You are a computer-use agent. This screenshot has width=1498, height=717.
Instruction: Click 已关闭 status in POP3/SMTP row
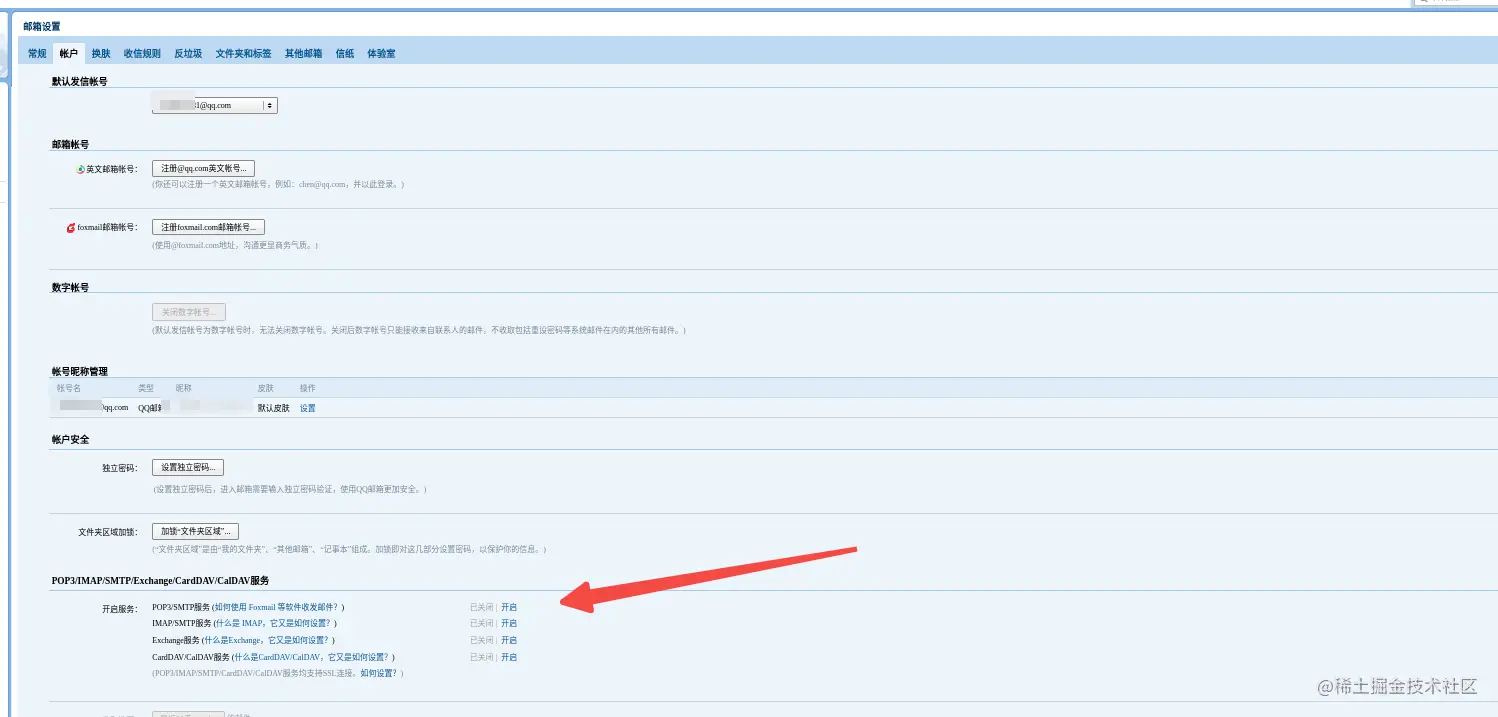[x=482, y=607]
